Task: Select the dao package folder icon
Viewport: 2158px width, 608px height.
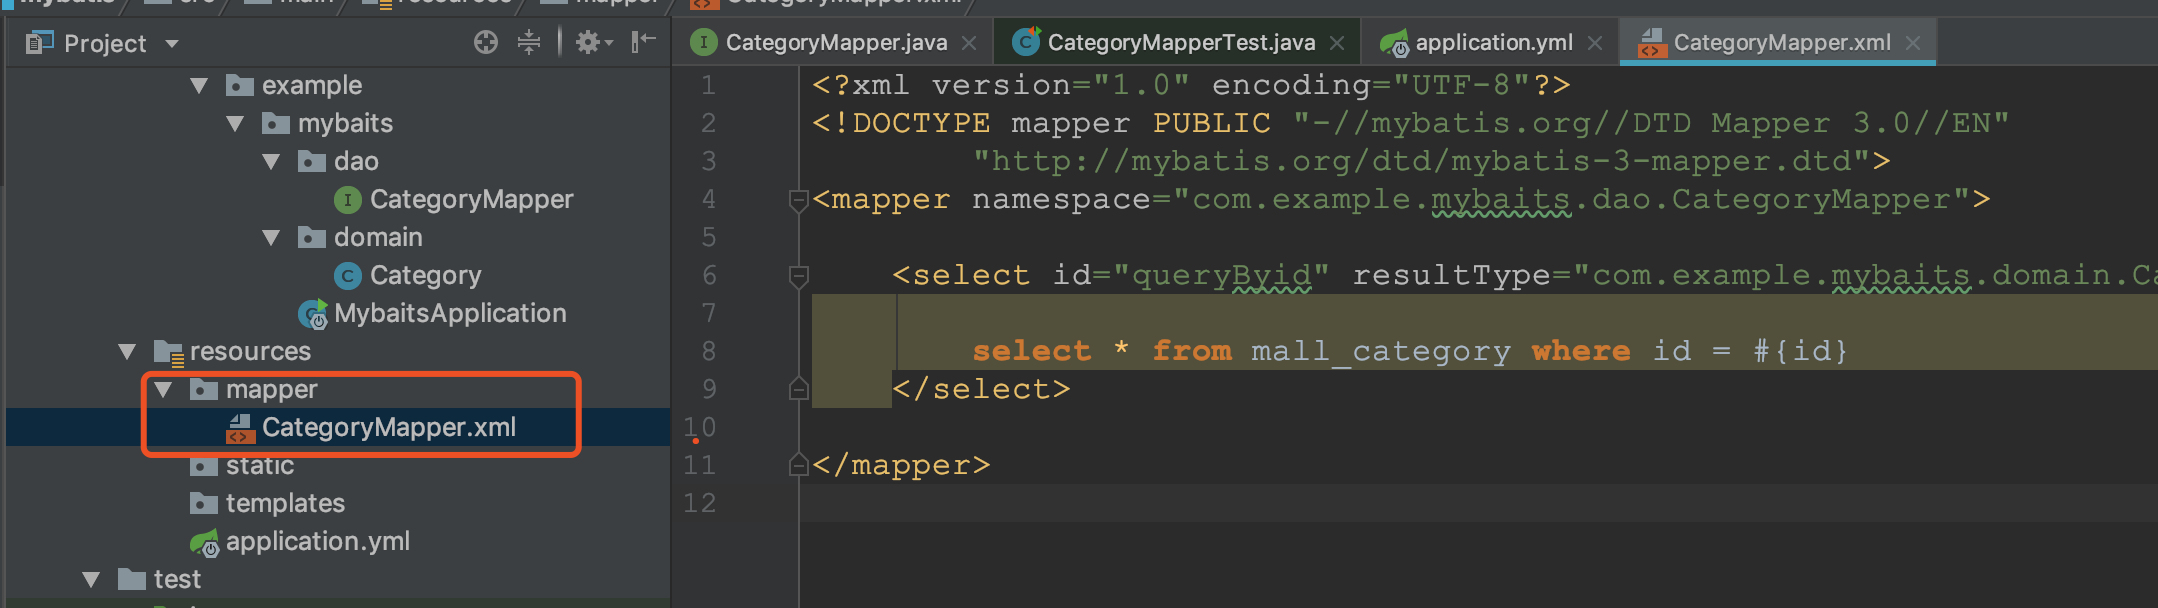Action: pos(312,162)
